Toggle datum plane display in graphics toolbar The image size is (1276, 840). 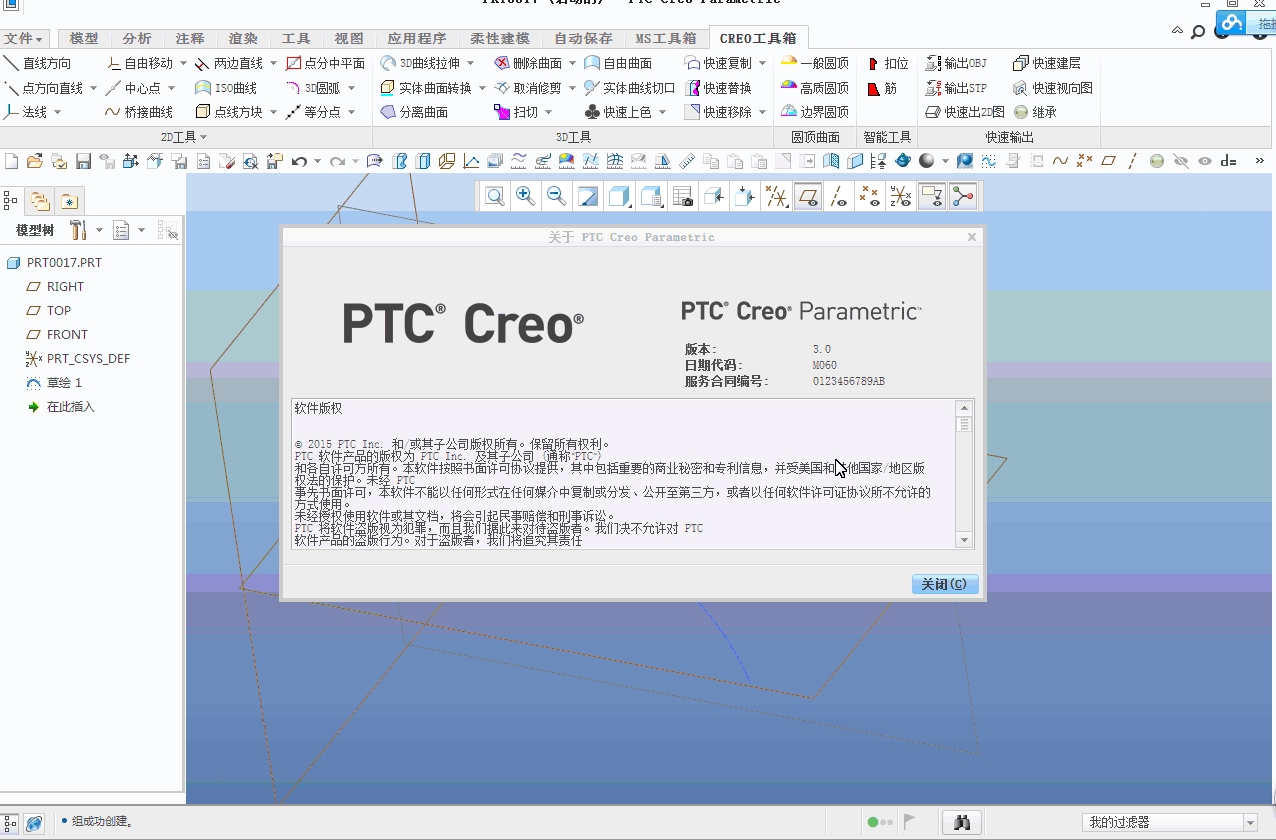pyautogui.click(x=808, y=197)
